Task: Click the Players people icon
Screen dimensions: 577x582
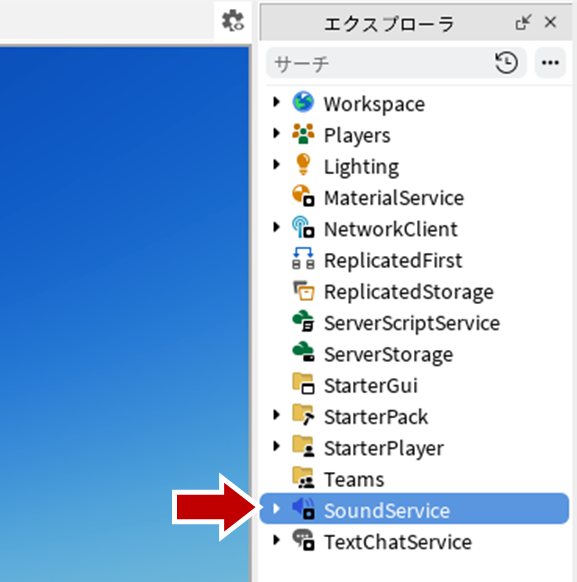Action: (303, 133)
